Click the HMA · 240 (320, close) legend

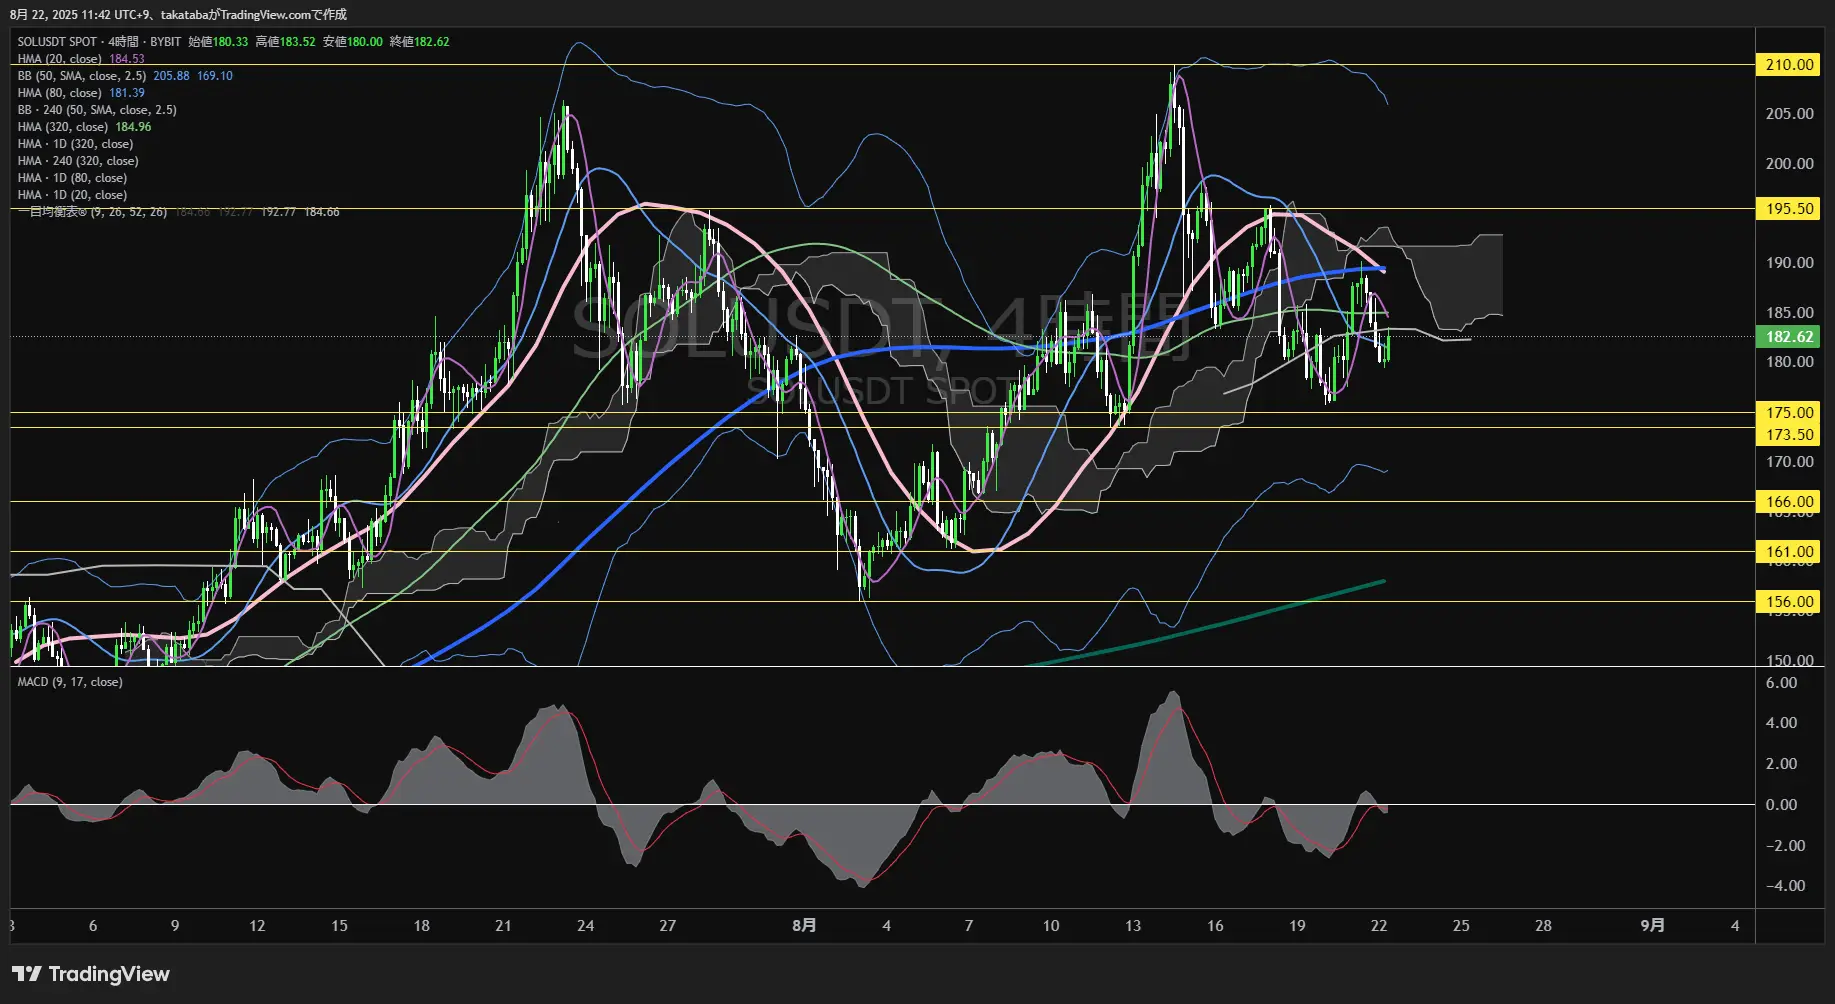point(78,161)
